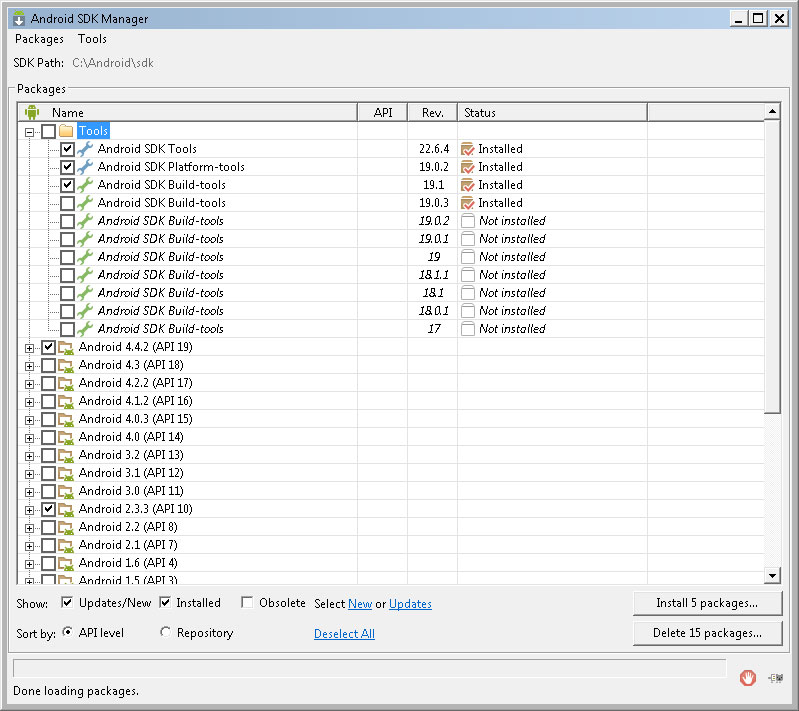
Task: Open the Tools menu
Action: pos(92,39)
